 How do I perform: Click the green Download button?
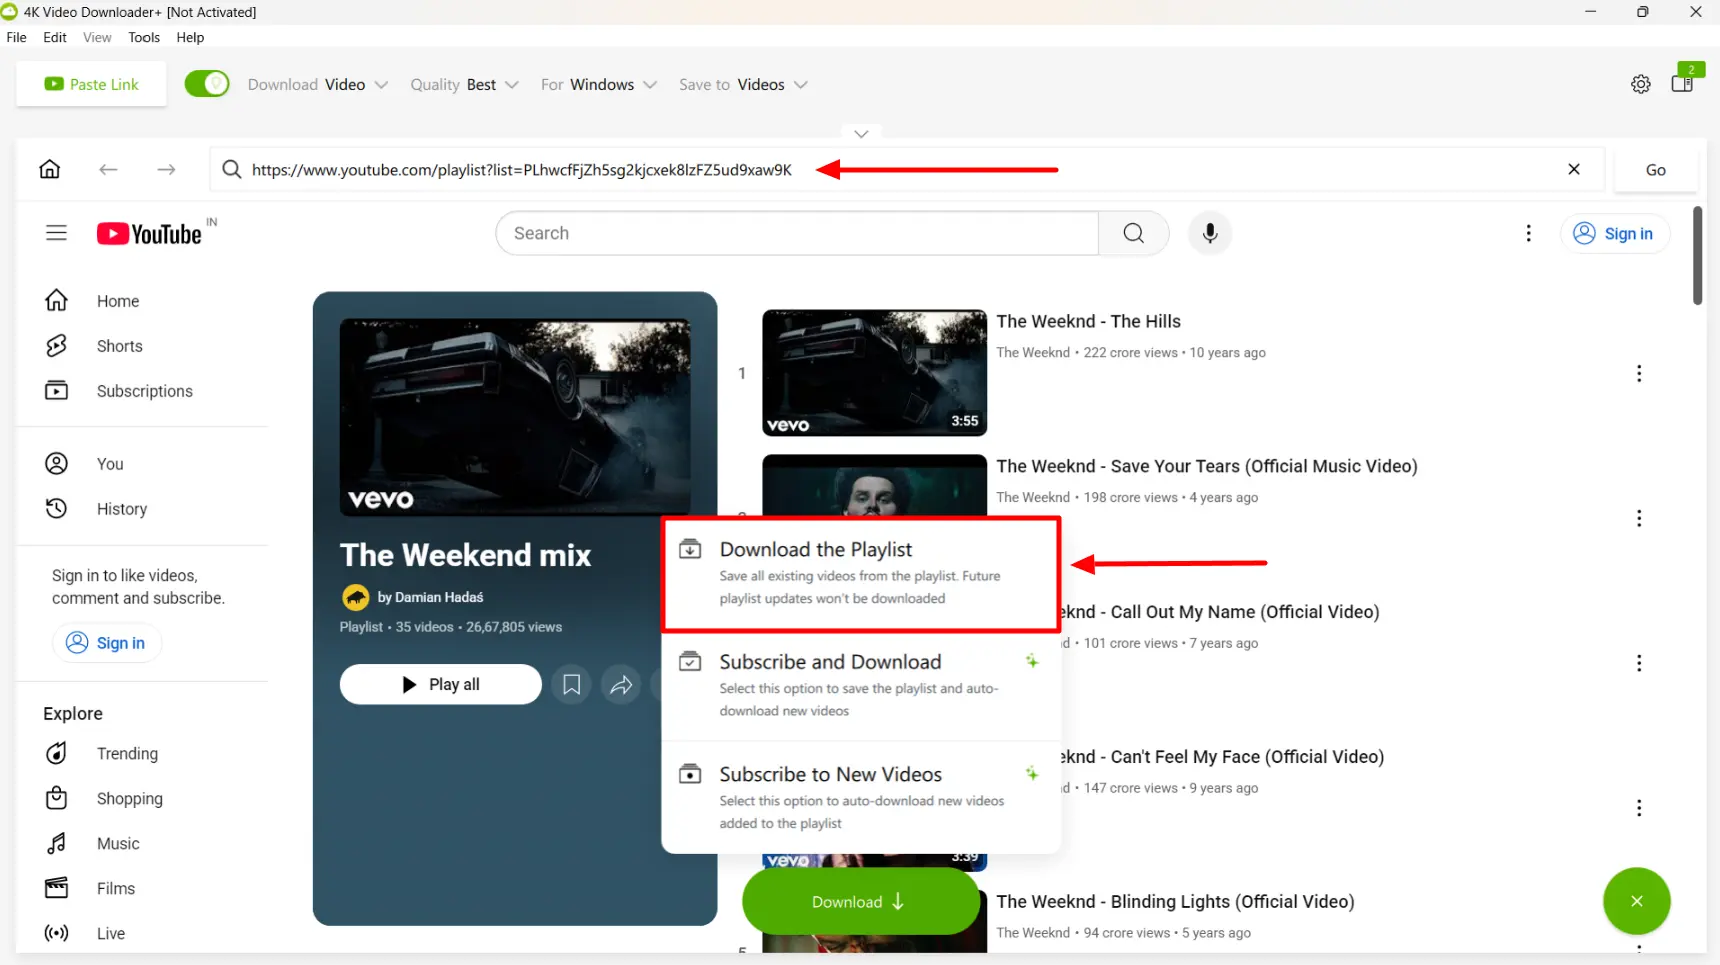tap(860, 901)
